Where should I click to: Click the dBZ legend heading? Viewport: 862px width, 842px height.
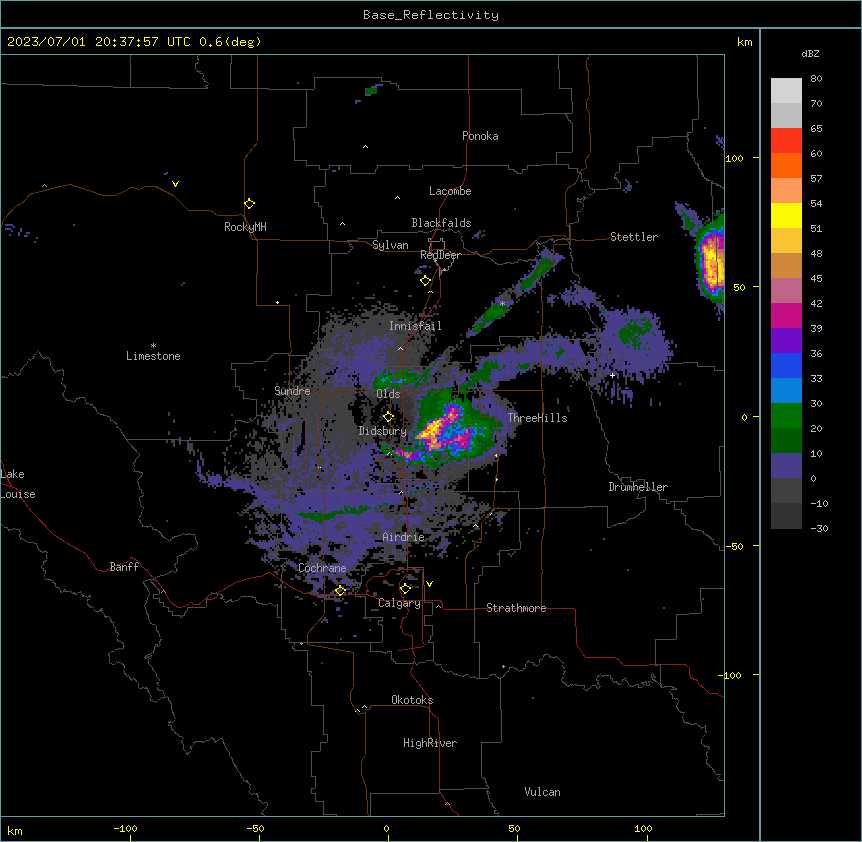(810, 53)
